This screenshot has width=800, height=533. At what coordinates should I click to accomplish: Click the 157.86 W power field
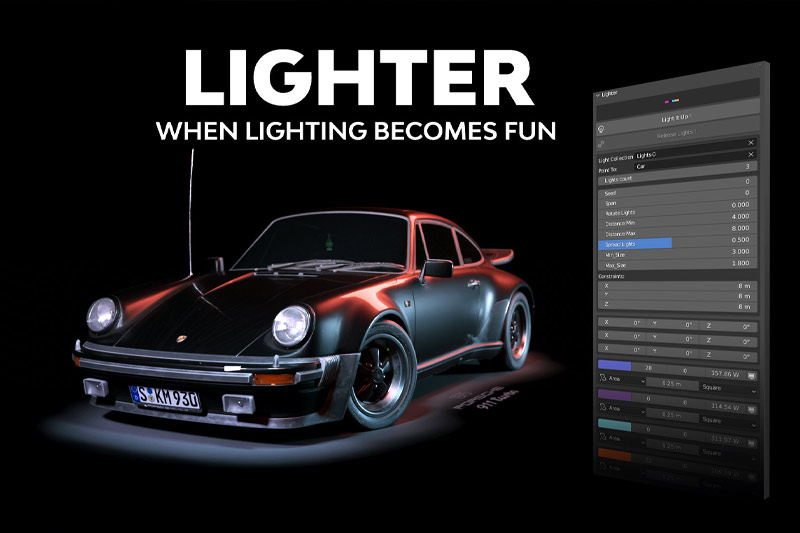[724, 374]
